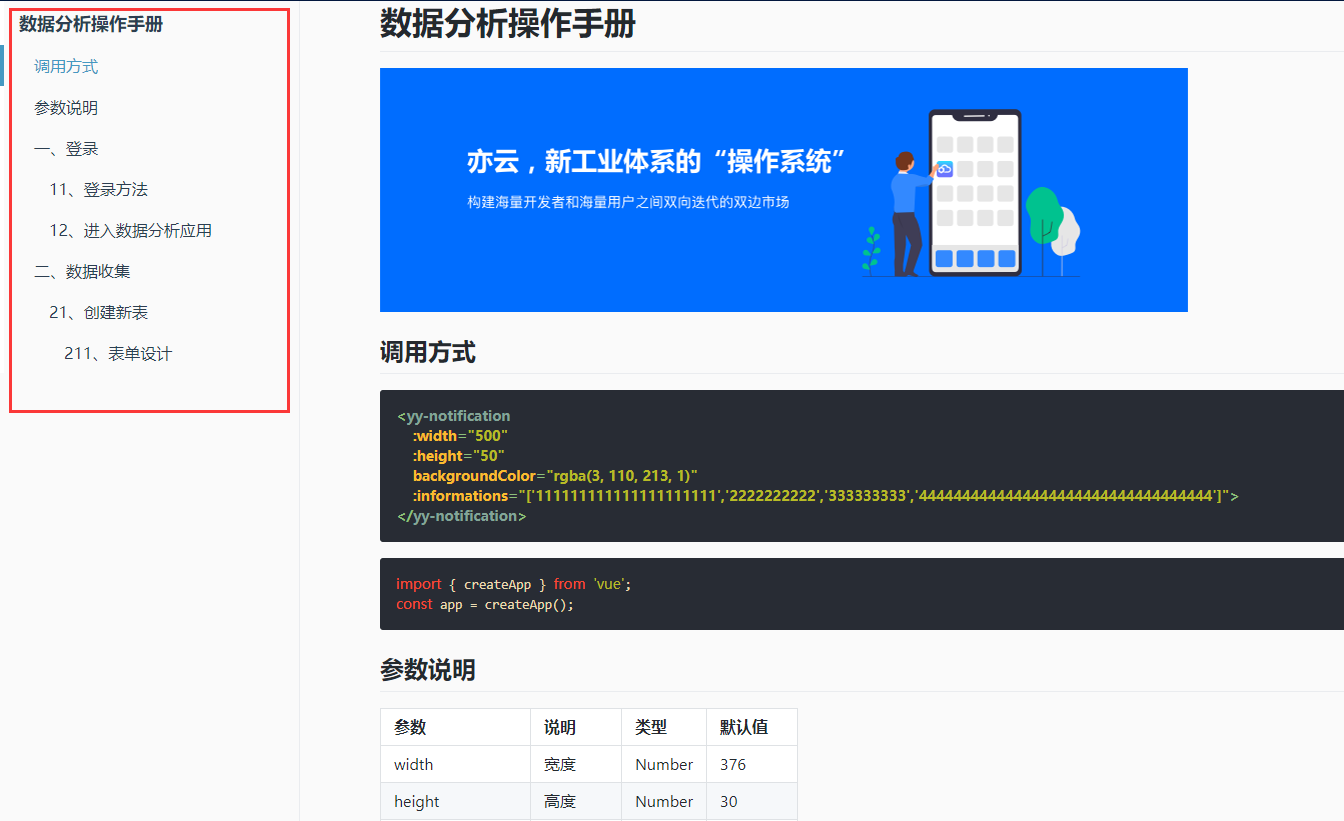Click the main page heading 数据分析操作手册
The width and height of the screenshot is (1344, 821).
pyautogui.click(x=508, y=23)
